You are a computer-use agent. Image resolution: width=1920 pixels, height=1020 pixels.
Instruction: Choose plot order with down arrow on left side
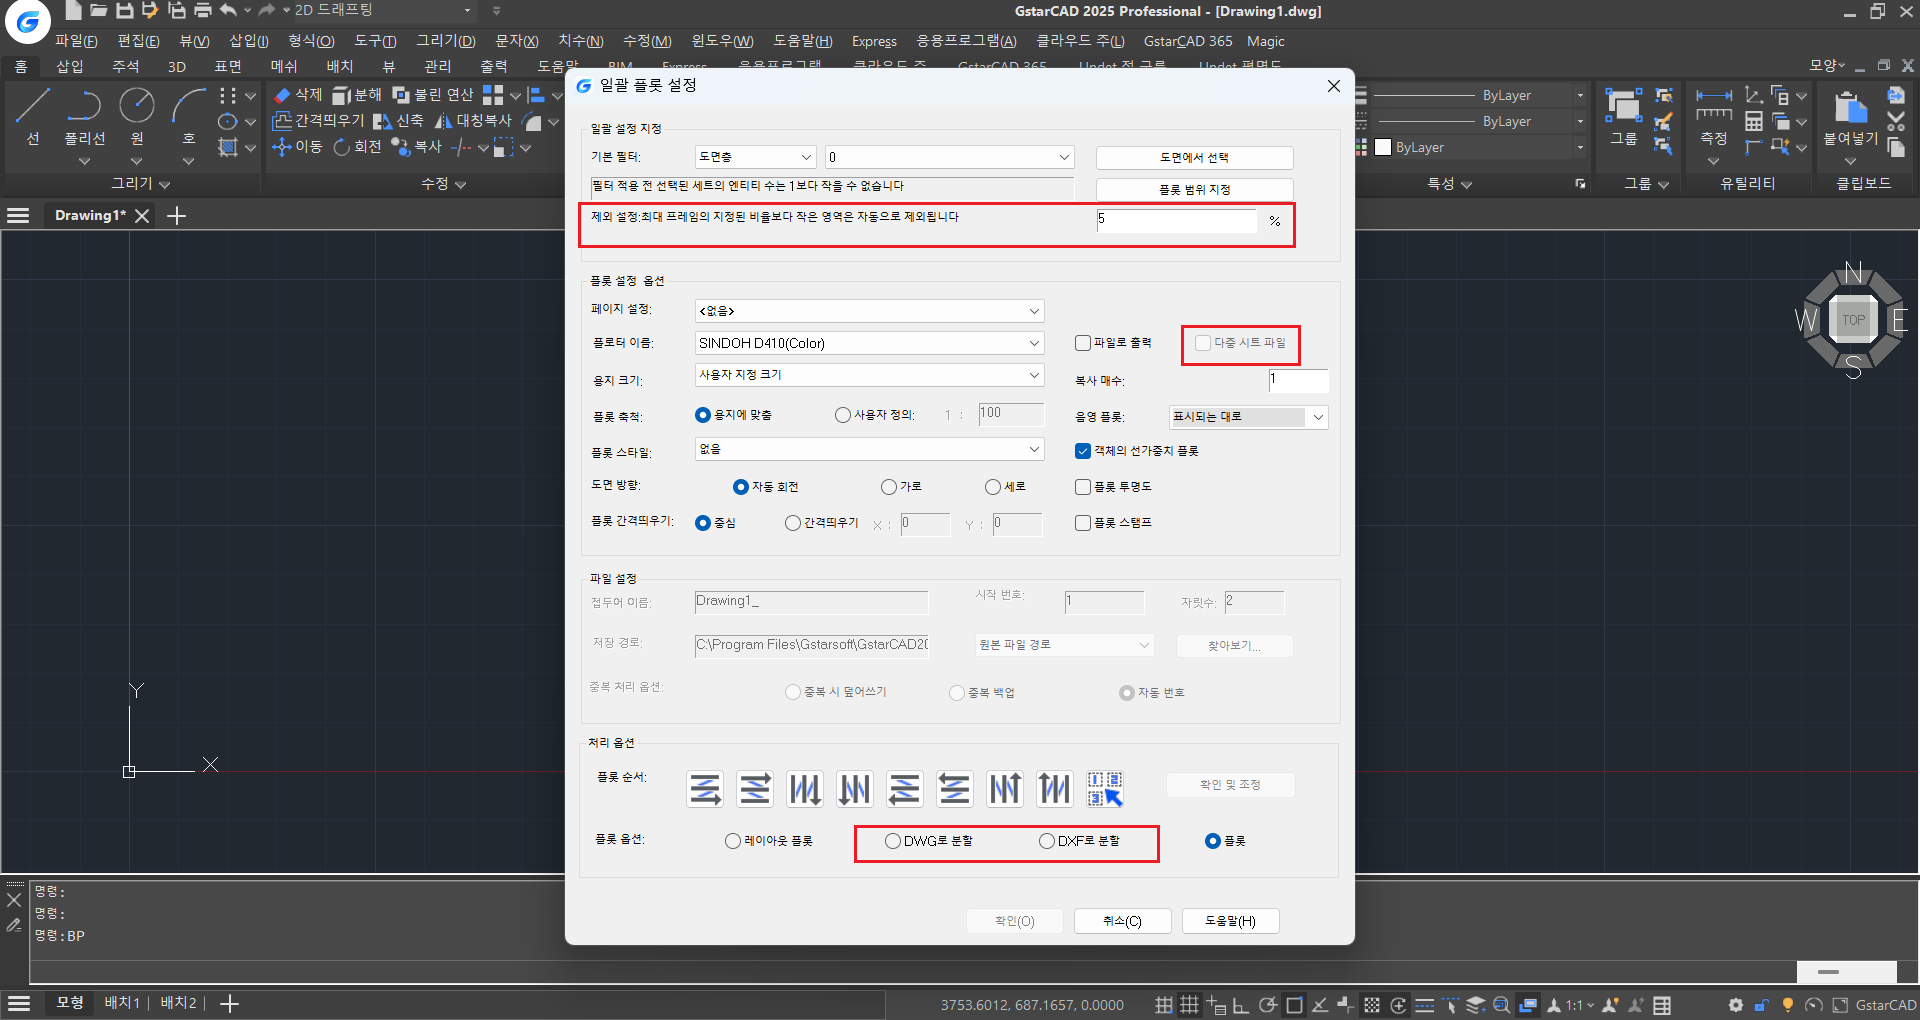(855, 789)
